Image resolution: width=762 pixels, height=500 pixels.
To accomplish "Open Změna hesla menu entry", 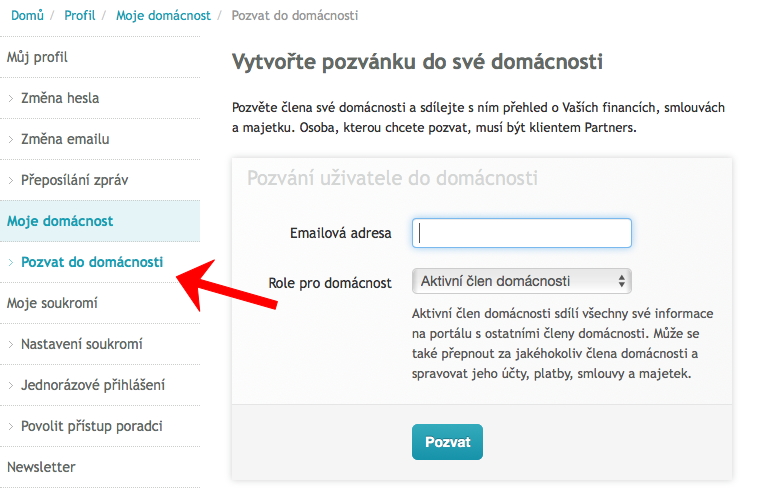I will 60,98.
